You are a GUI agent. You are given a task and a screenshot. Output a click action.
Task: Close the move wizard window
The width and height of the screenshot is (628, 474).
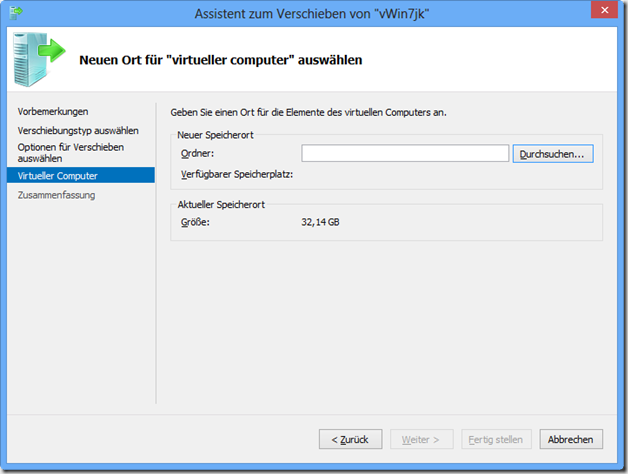(x=604, y=10)
